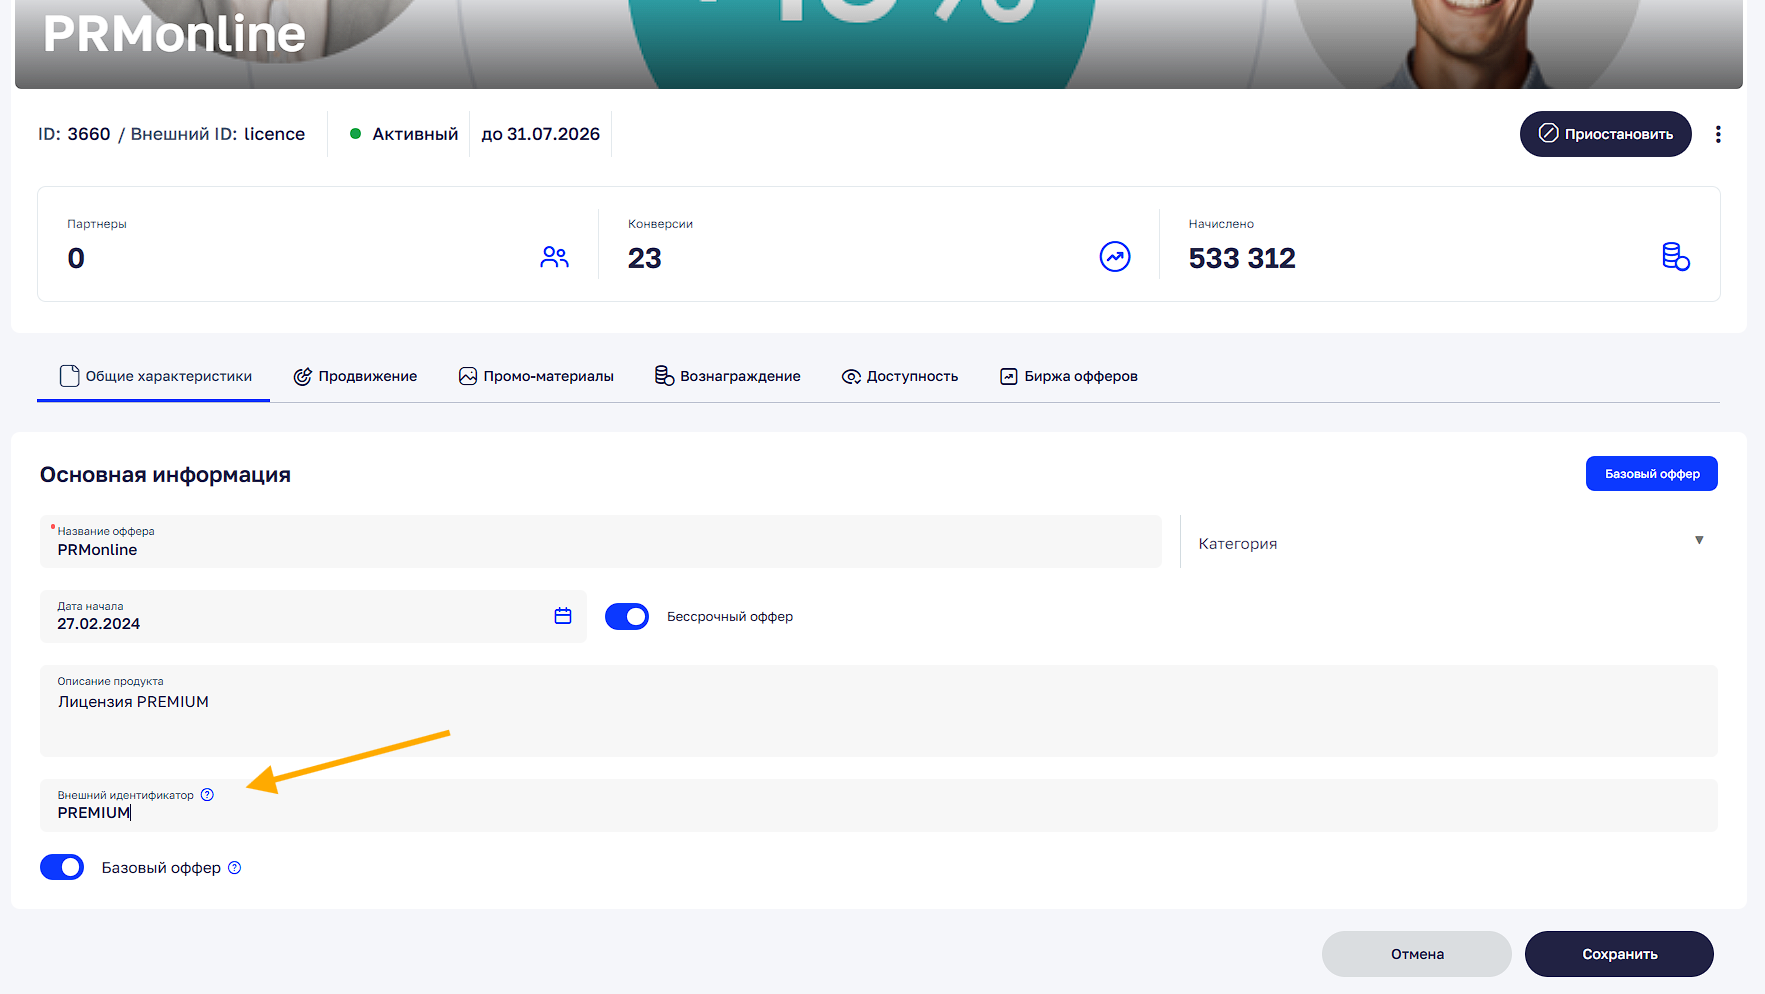
Task: Switch to the Продвижение tab
Action: click(x=355, y=376)
